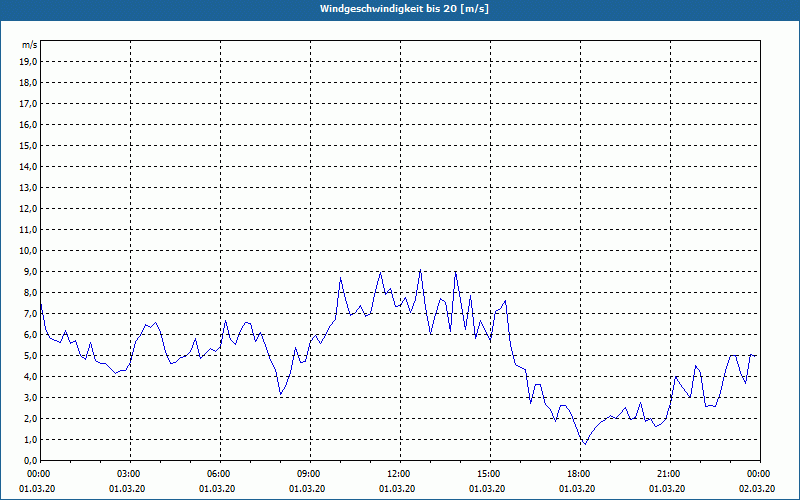The height and width of the screenshot is (500, 800).
Task: Click the 12,0 y-axis label
Action: (x=28, y=209)
